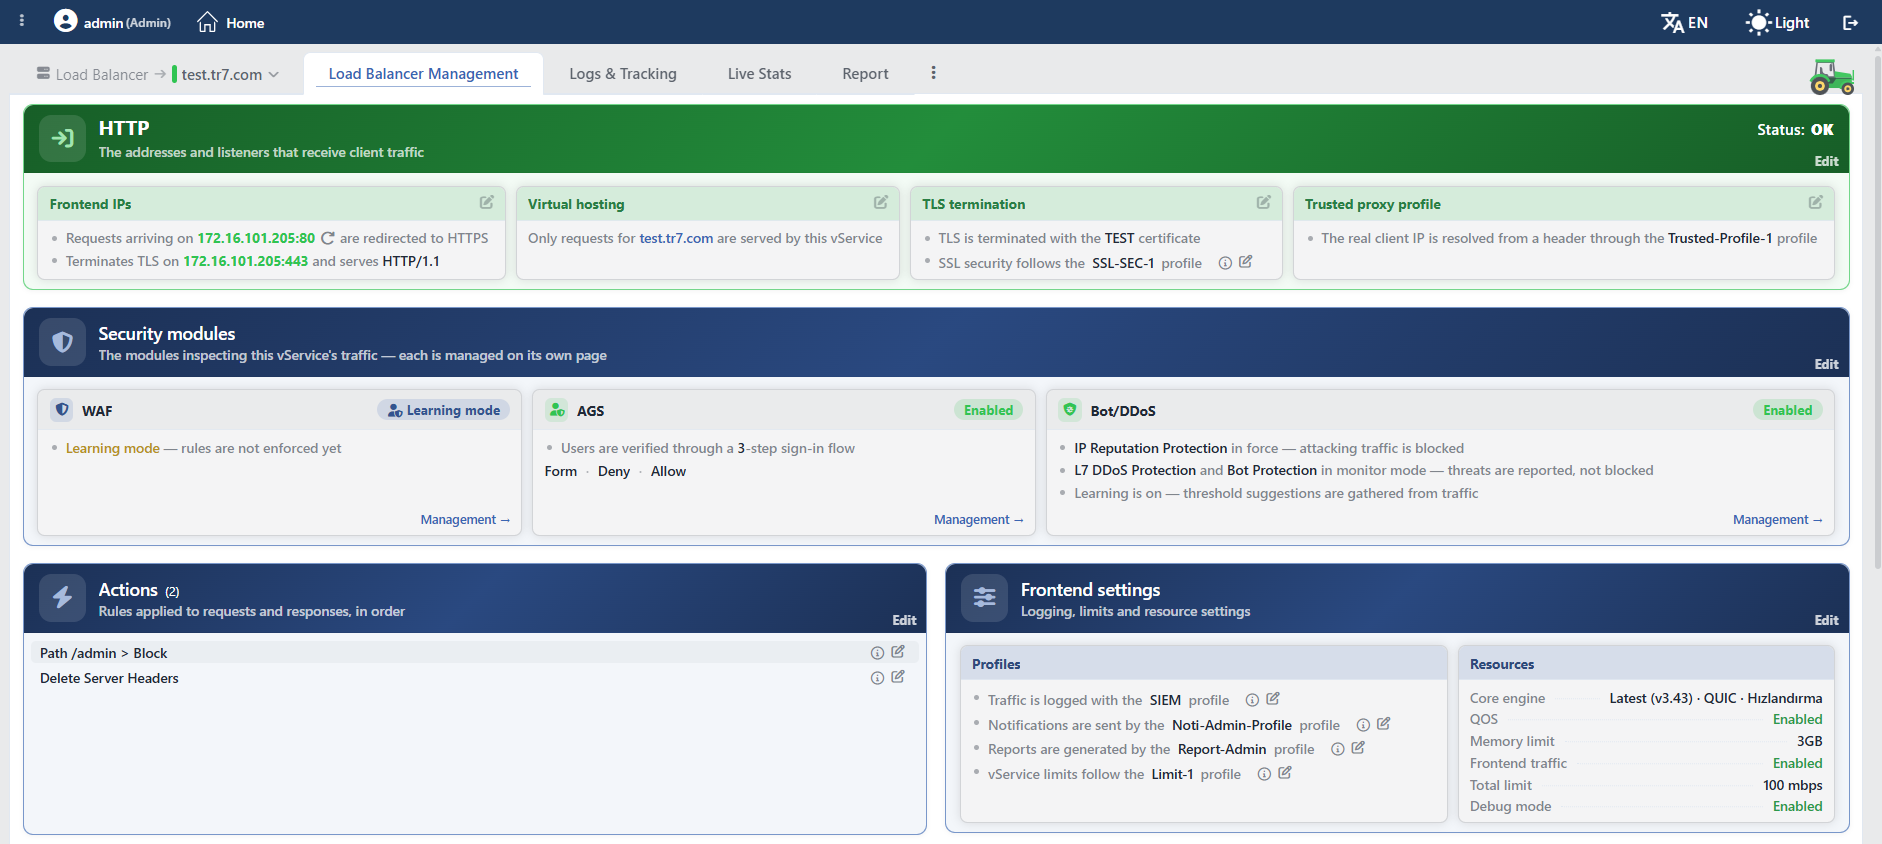The height and width of the screenshot is (844, 1882).
Task: Edit the SSL-SEC-1 security profile
Action: pyautogui.click(x=1246, y=262)
